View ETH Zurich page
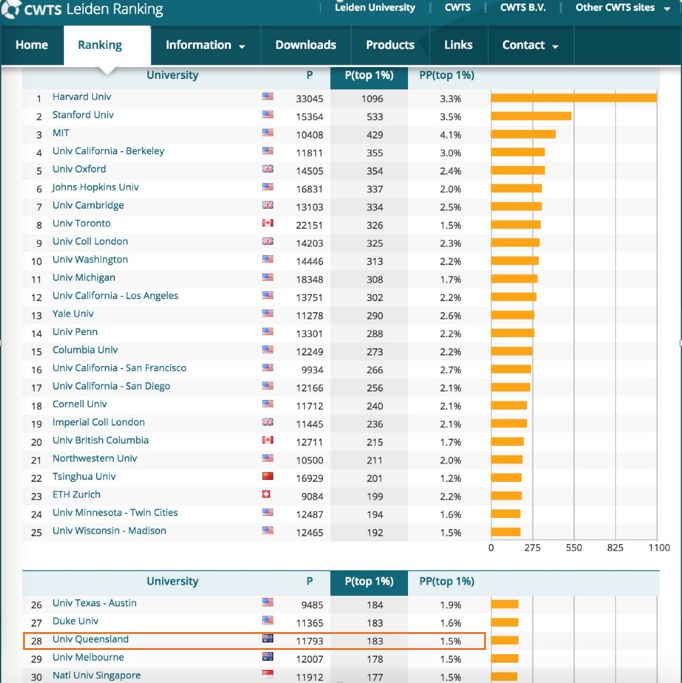This screenshot has height=683, width=682. (x=76, y=495)
